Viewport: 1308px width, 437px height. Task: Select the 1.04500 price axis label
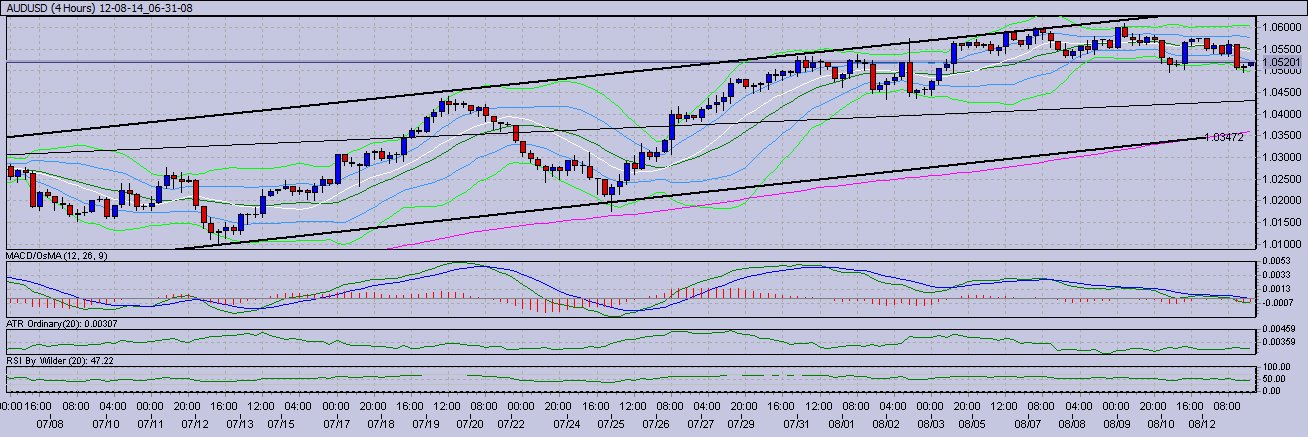pos(1283,93)
